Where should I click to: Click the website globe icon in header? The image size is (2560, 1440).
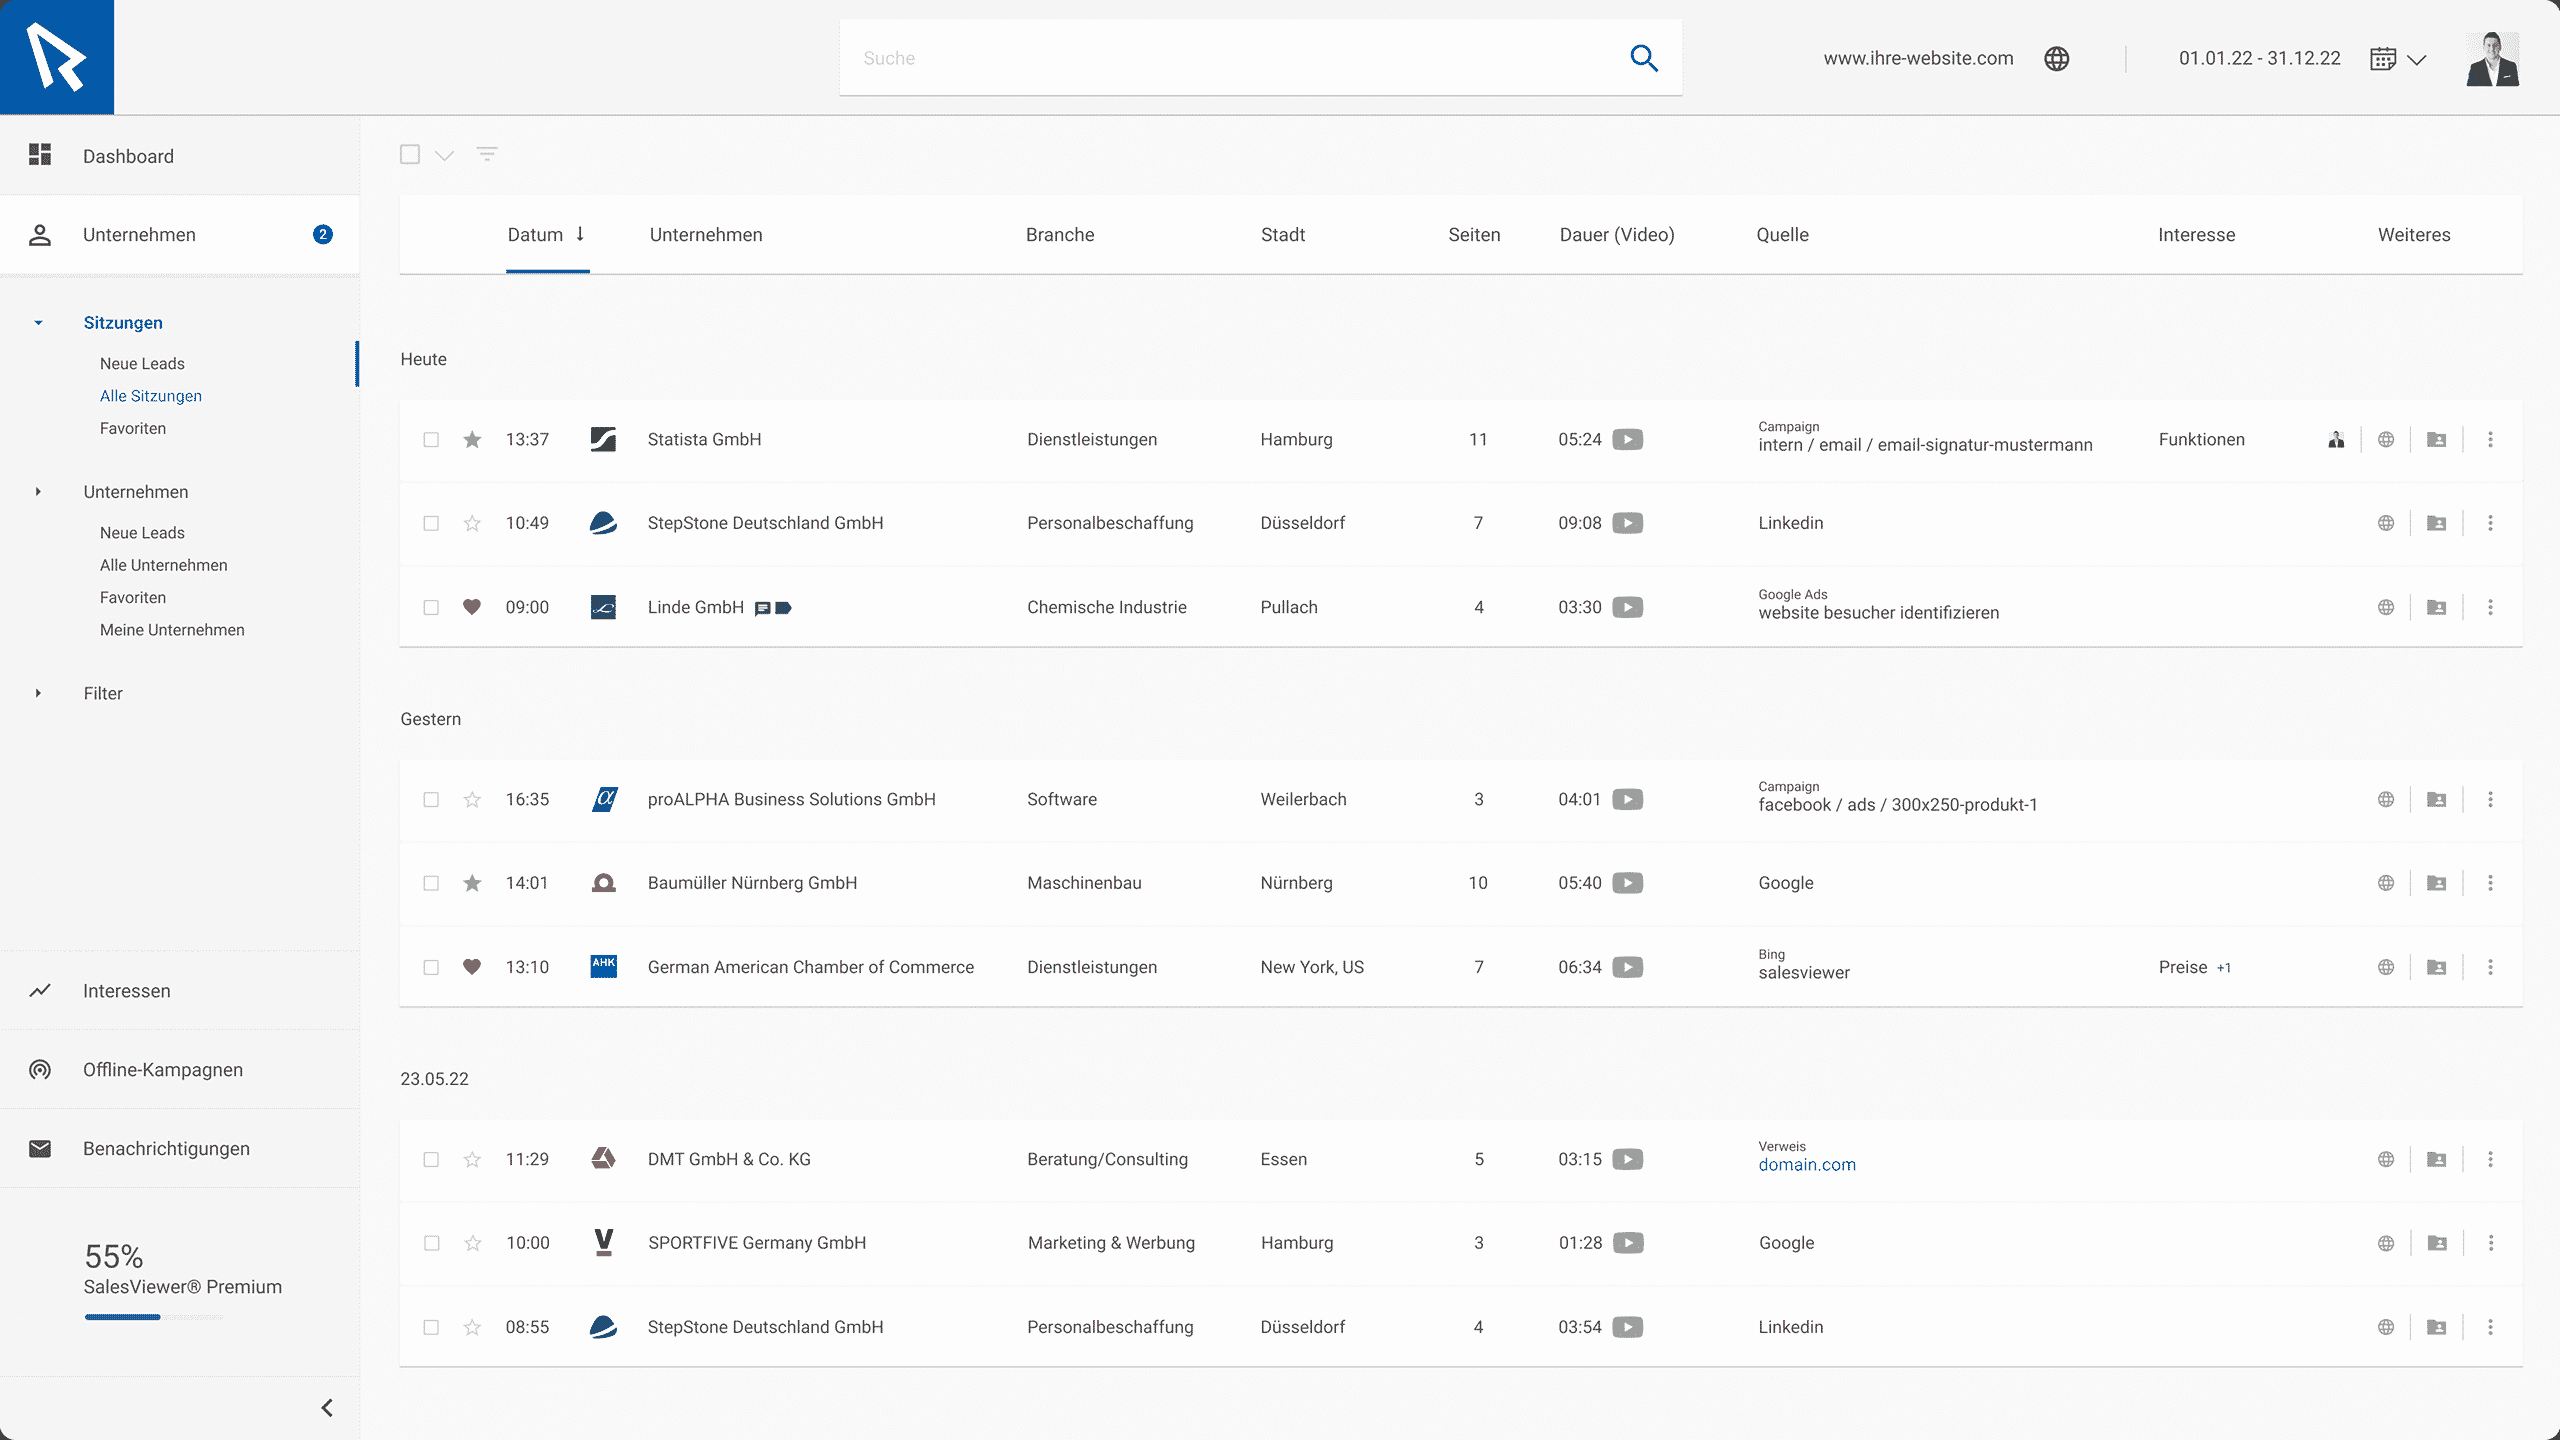click(2056, 59)
